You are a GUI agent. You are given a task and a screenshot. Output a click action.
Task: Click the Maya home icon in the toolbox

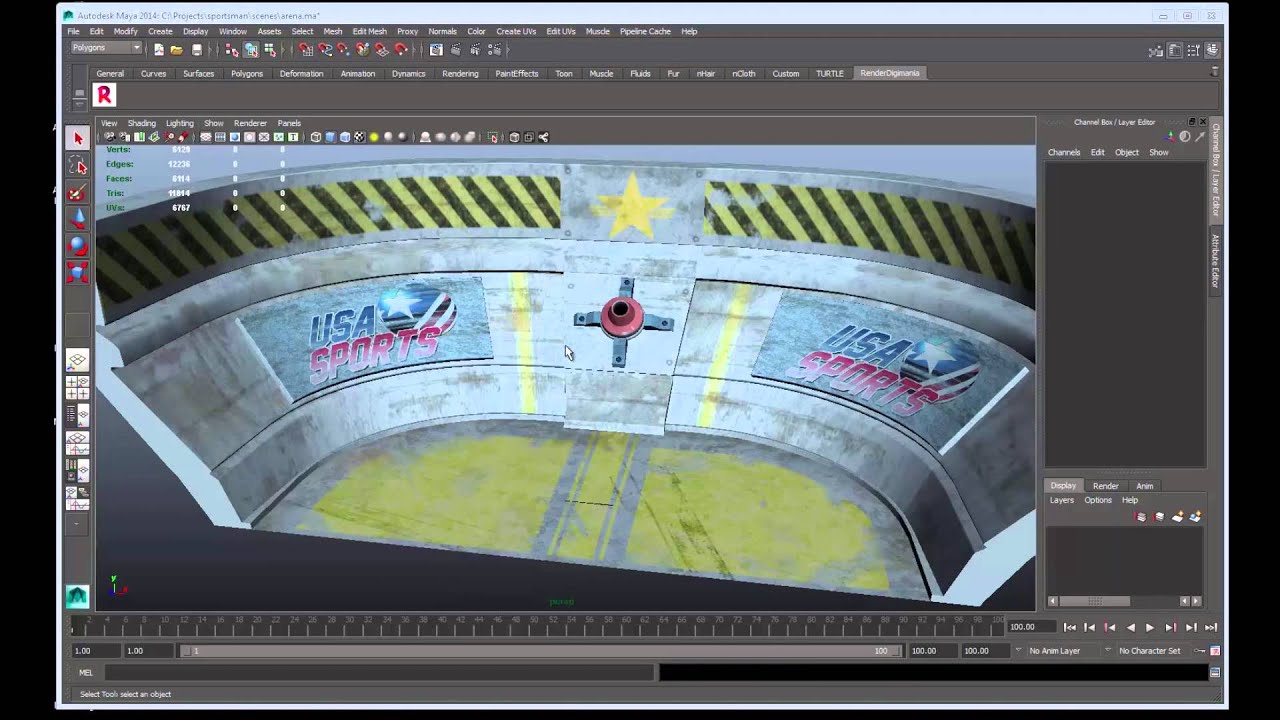[77, 596]
